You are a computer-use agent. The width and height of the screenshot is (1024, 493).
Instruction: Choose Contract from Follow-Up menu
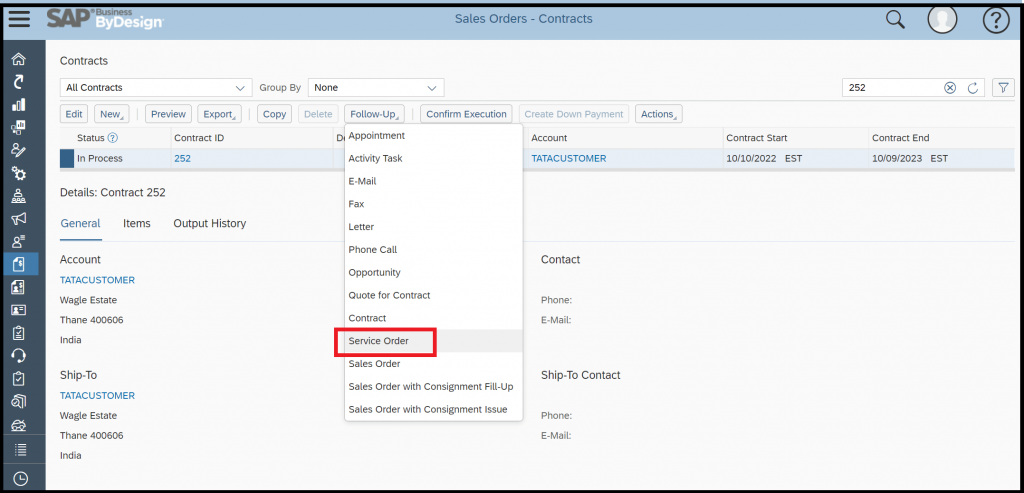368,318
